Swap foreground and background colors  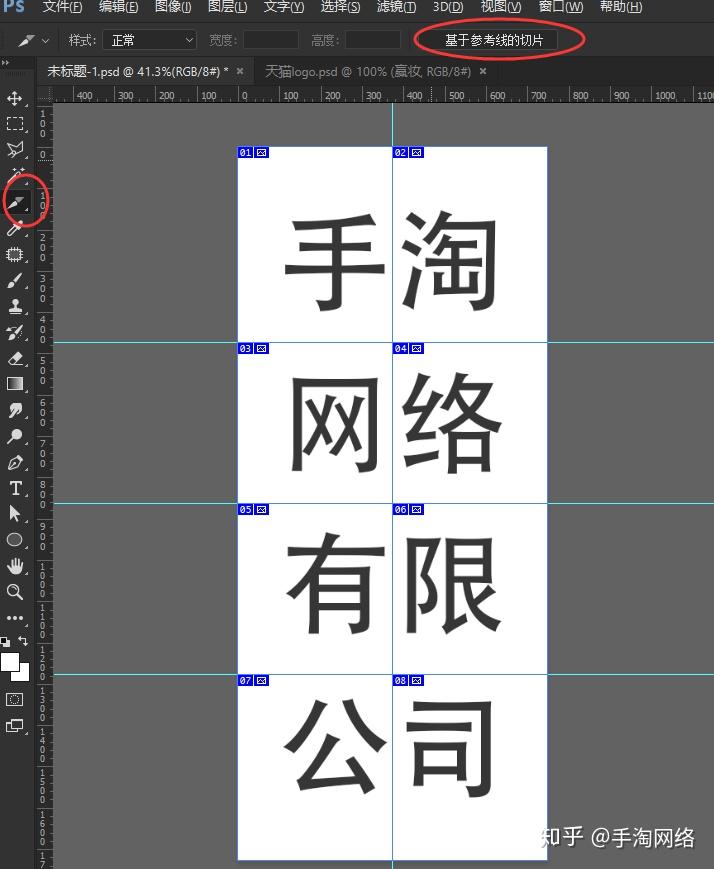coord(23,641)
